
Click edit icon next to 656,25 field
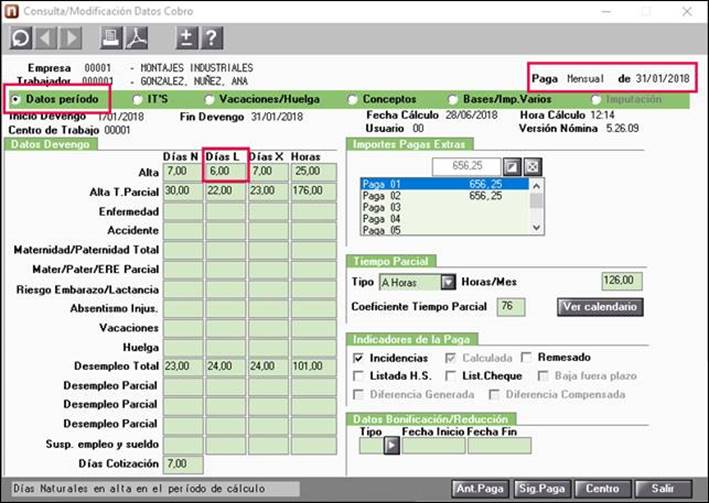click(512, 167)
